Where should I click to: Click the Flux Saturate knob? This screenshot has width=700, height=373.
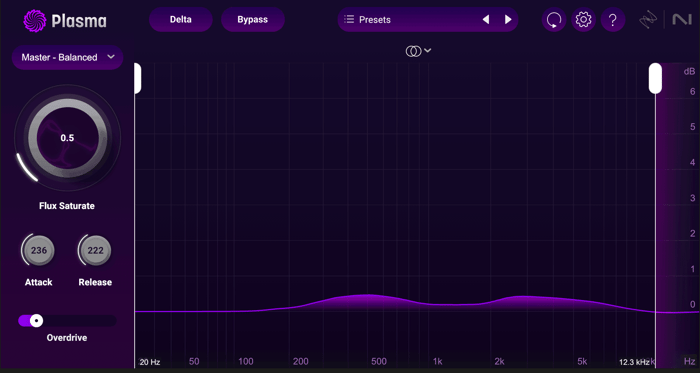click(67, 138)
